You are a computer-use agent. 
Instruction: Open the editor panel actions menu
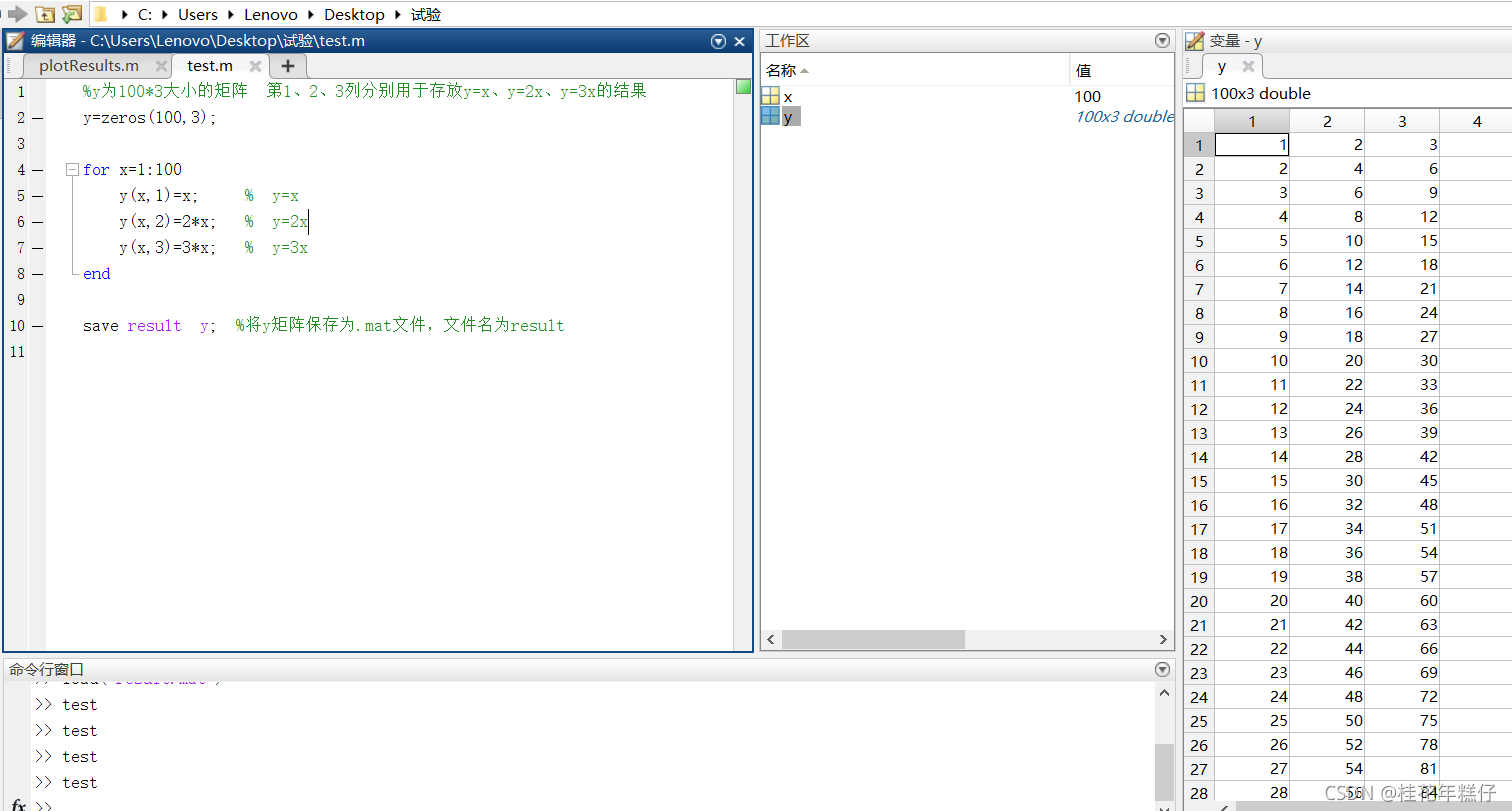718,41
